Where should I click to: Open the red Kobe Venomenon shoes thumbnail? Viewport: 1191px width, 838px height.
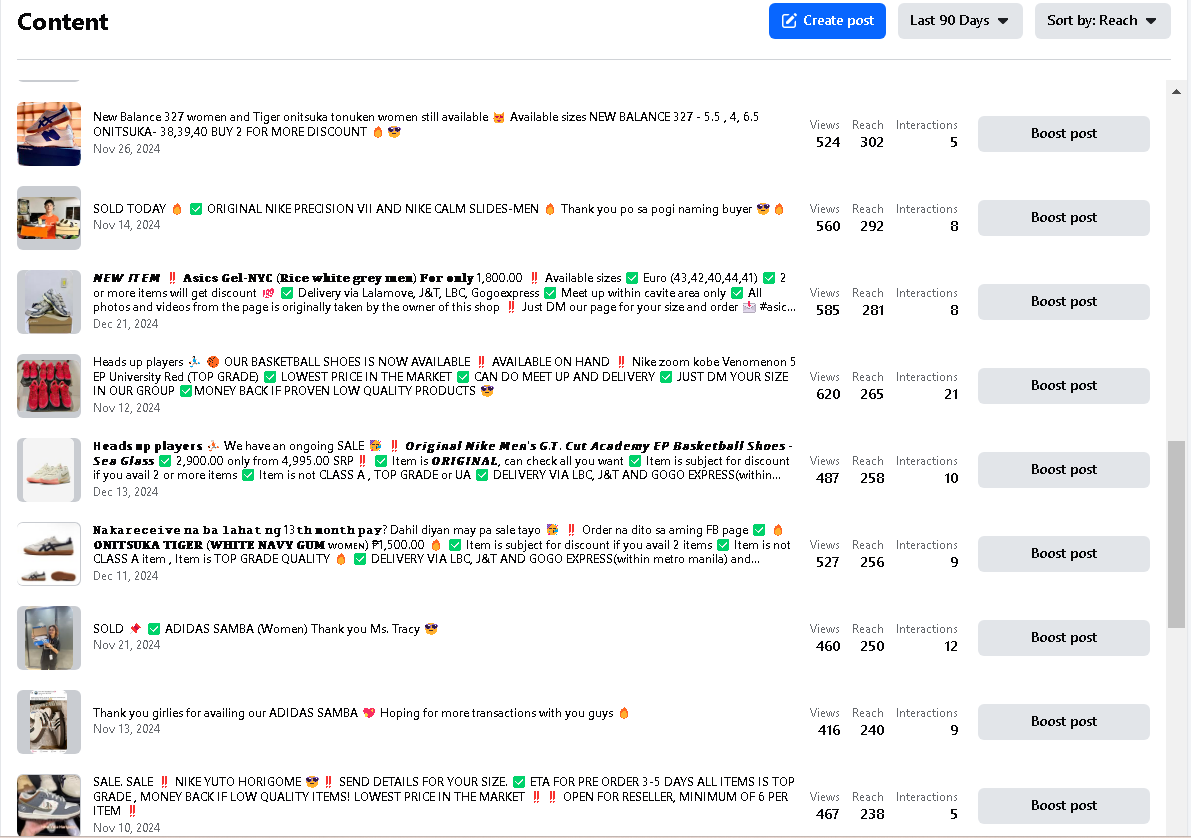tap(49, 386)
